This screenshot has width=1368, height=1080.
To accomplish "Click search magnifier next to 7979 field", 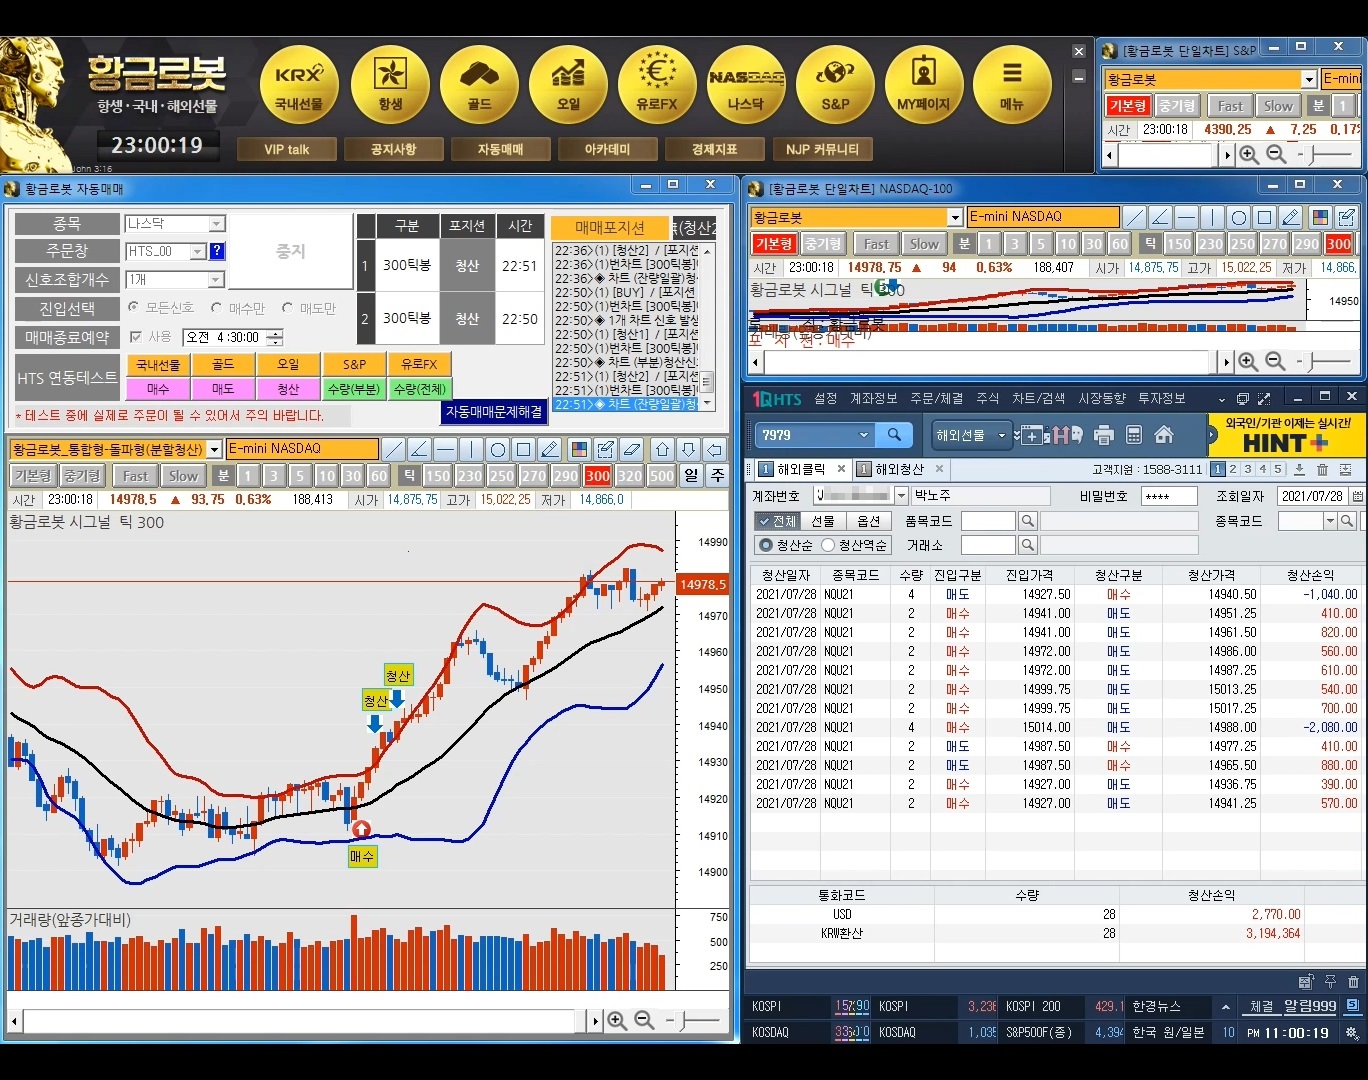I will (x=894, y=435).
